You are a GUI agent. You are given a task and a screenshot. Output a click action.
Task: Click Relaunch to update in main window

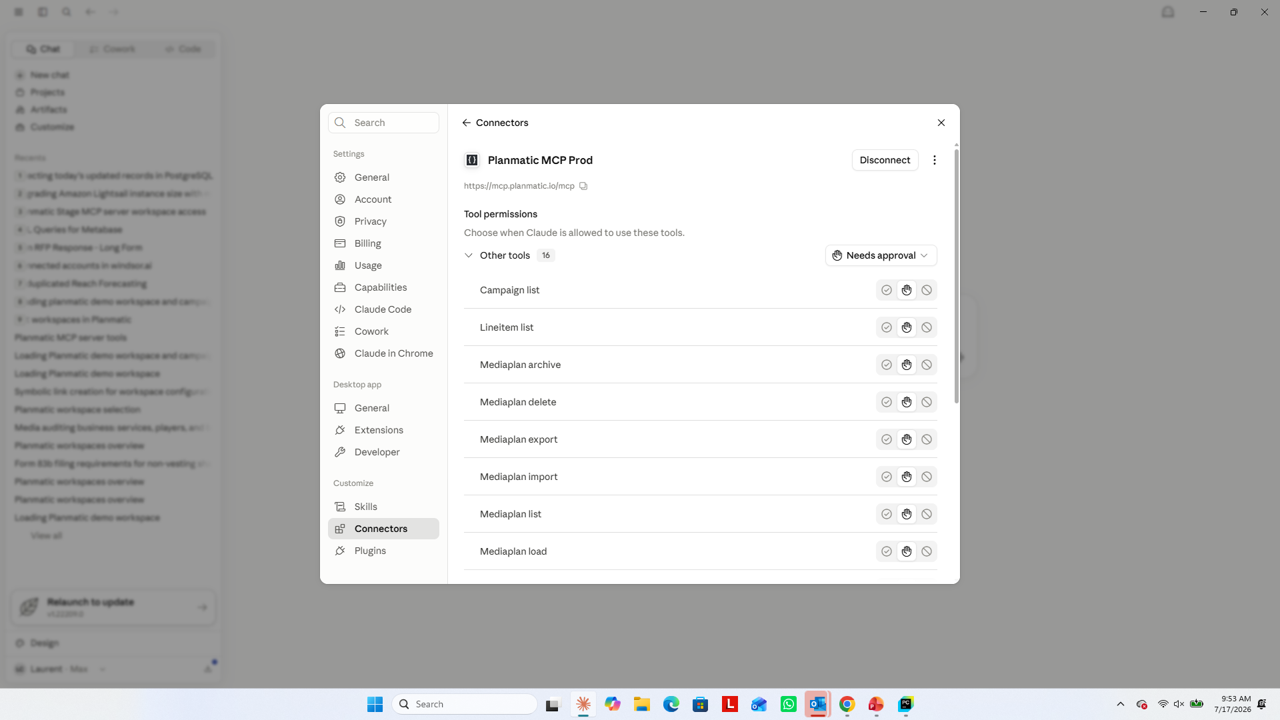[114, 607]
